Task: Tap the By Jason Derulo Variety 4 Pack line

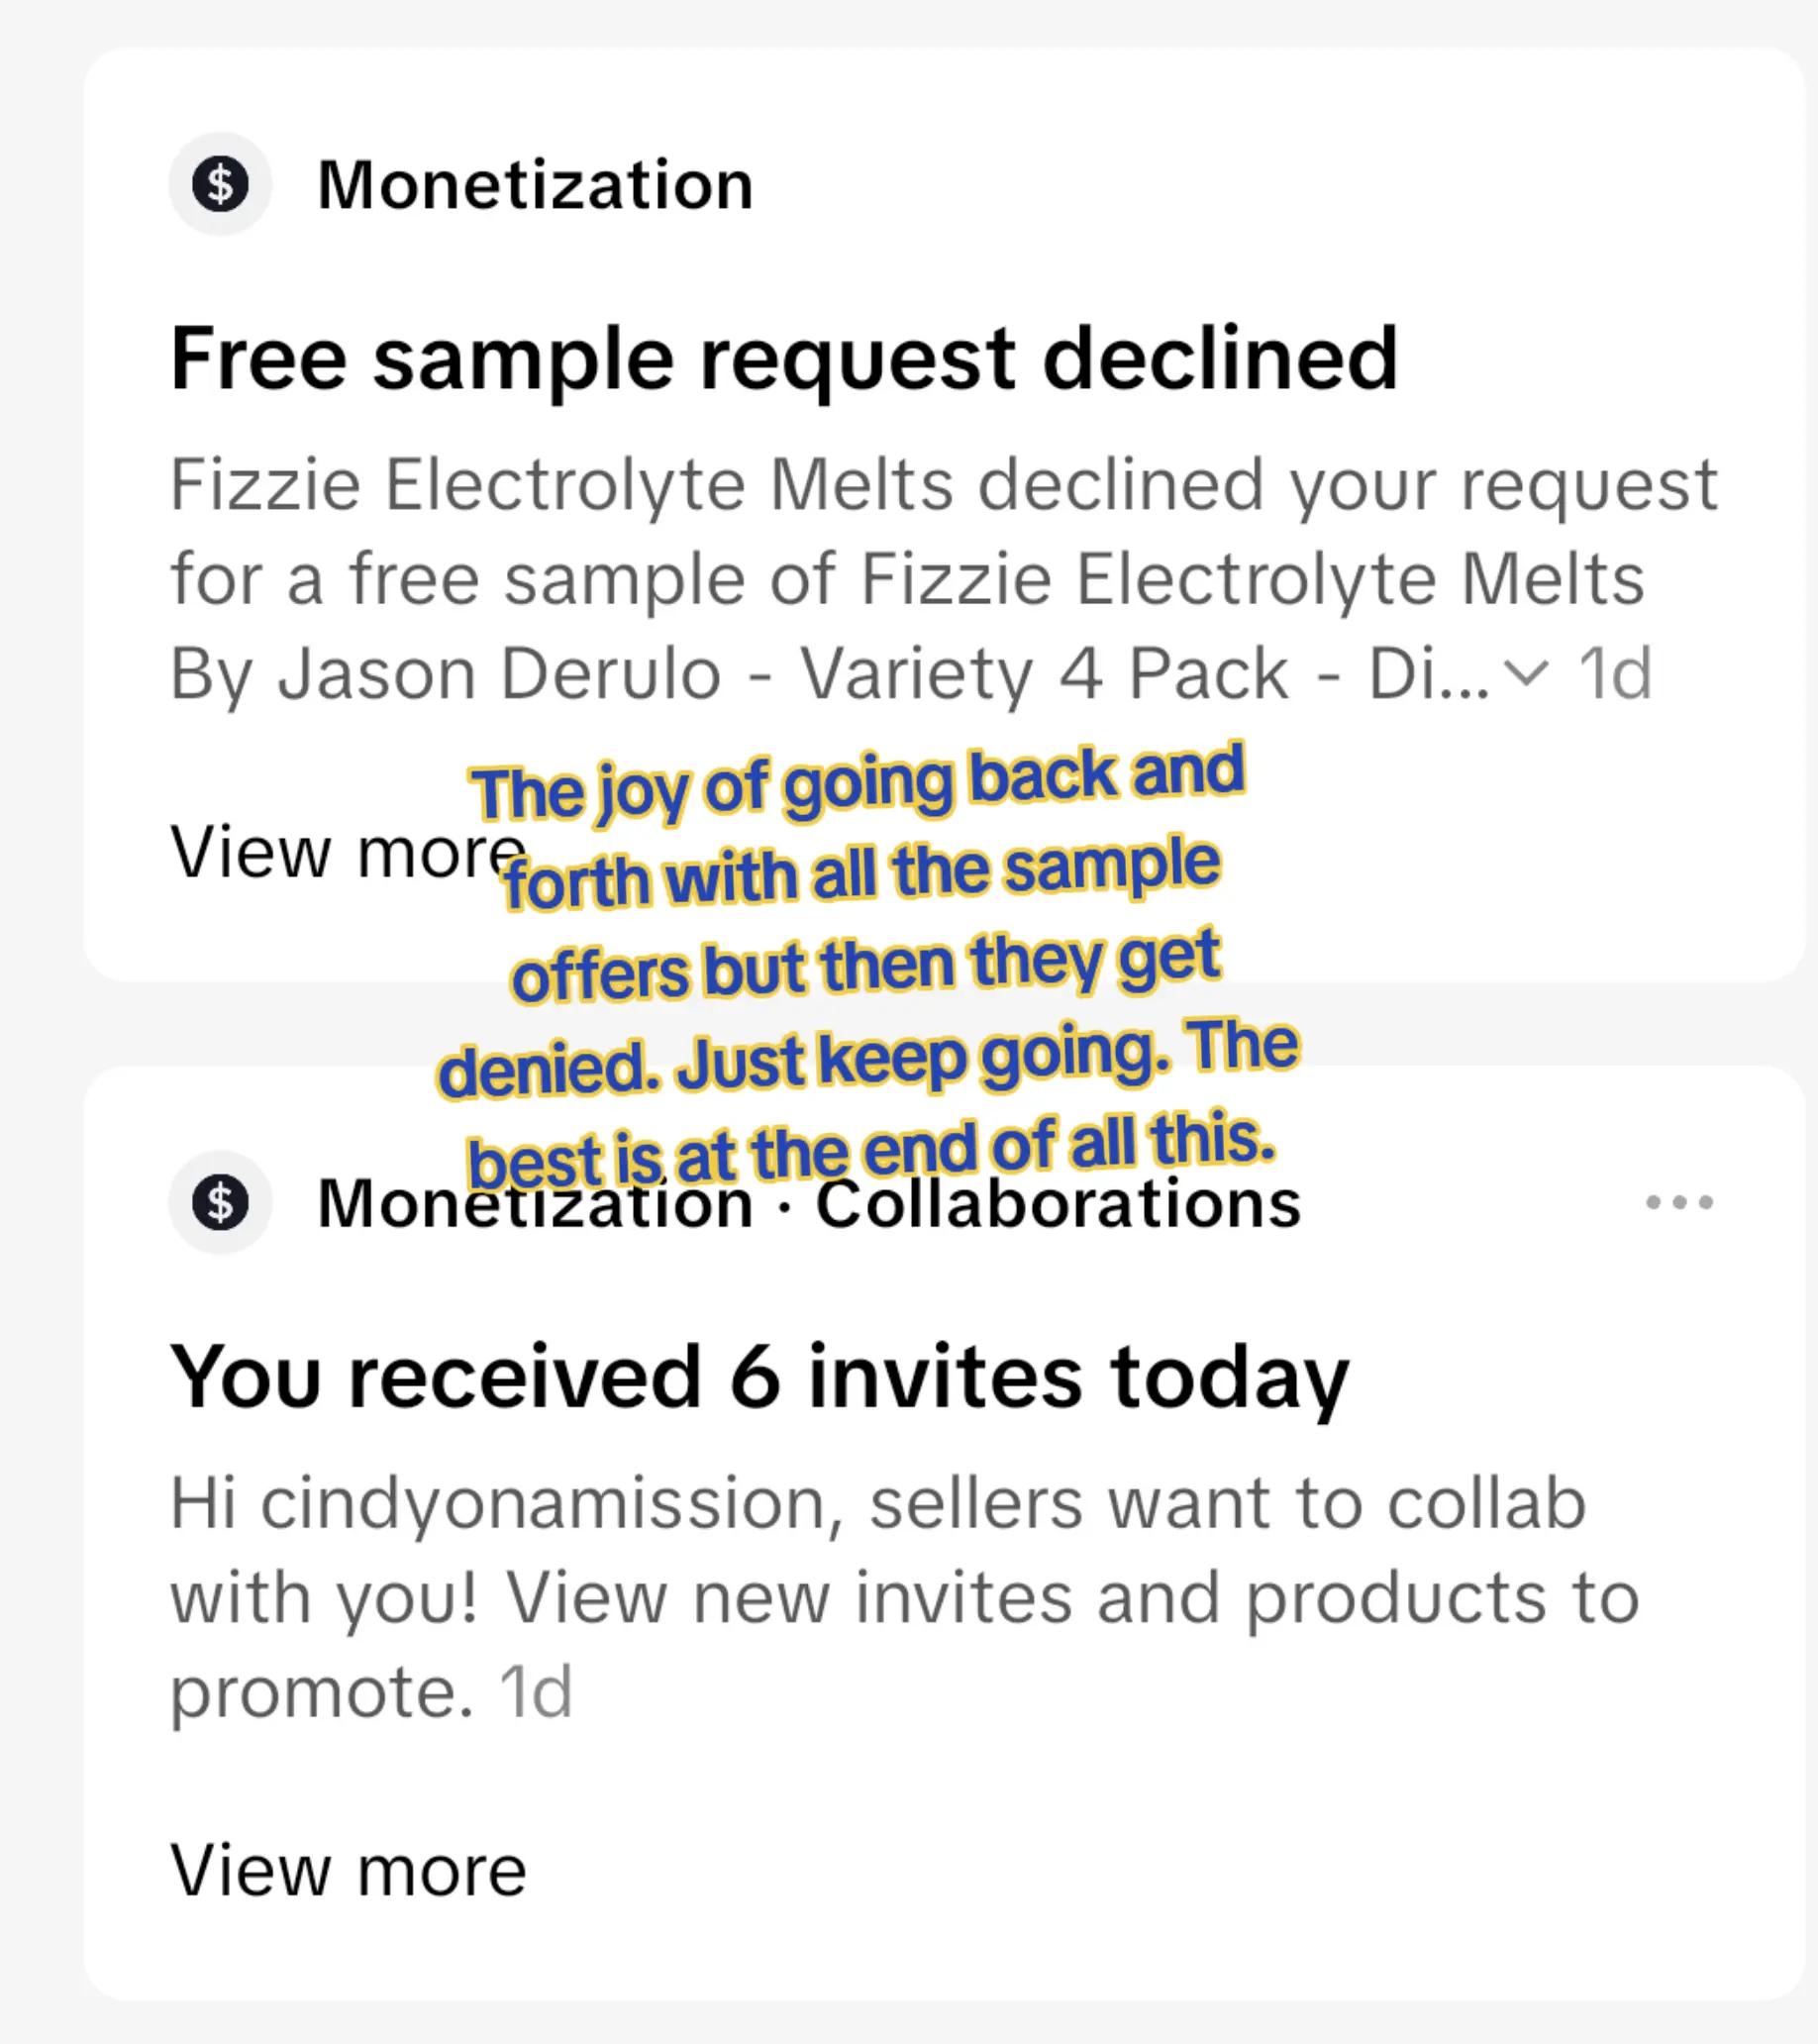Action: [830, 673]
